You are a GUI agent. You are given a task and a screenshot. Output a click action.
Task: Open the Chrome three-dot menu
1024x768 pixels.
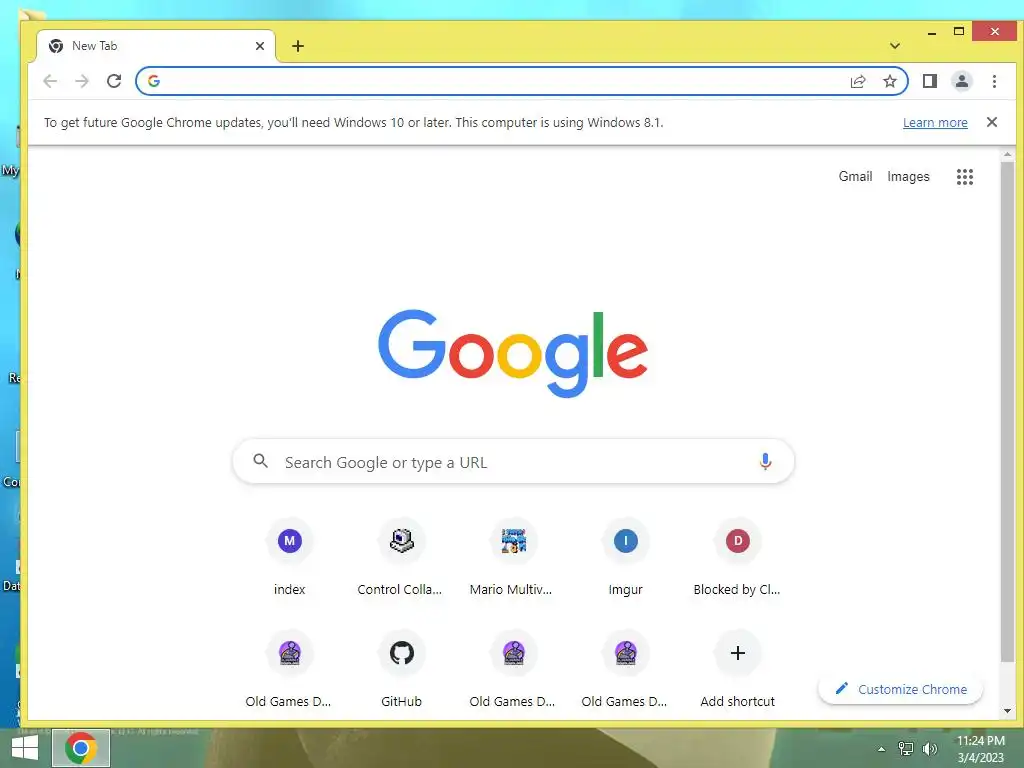[994, 81]
